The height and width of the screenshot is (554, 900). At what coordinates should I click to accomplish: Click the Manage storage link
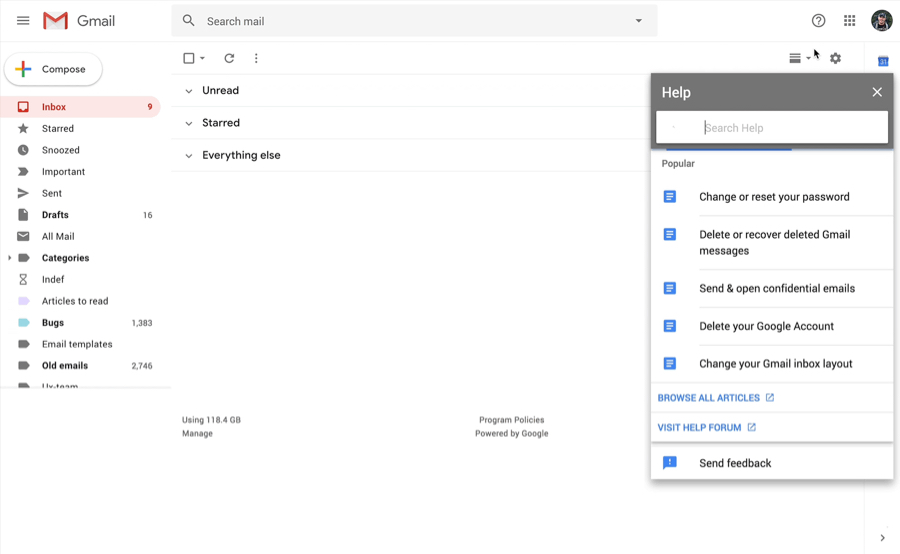point(197,433)
